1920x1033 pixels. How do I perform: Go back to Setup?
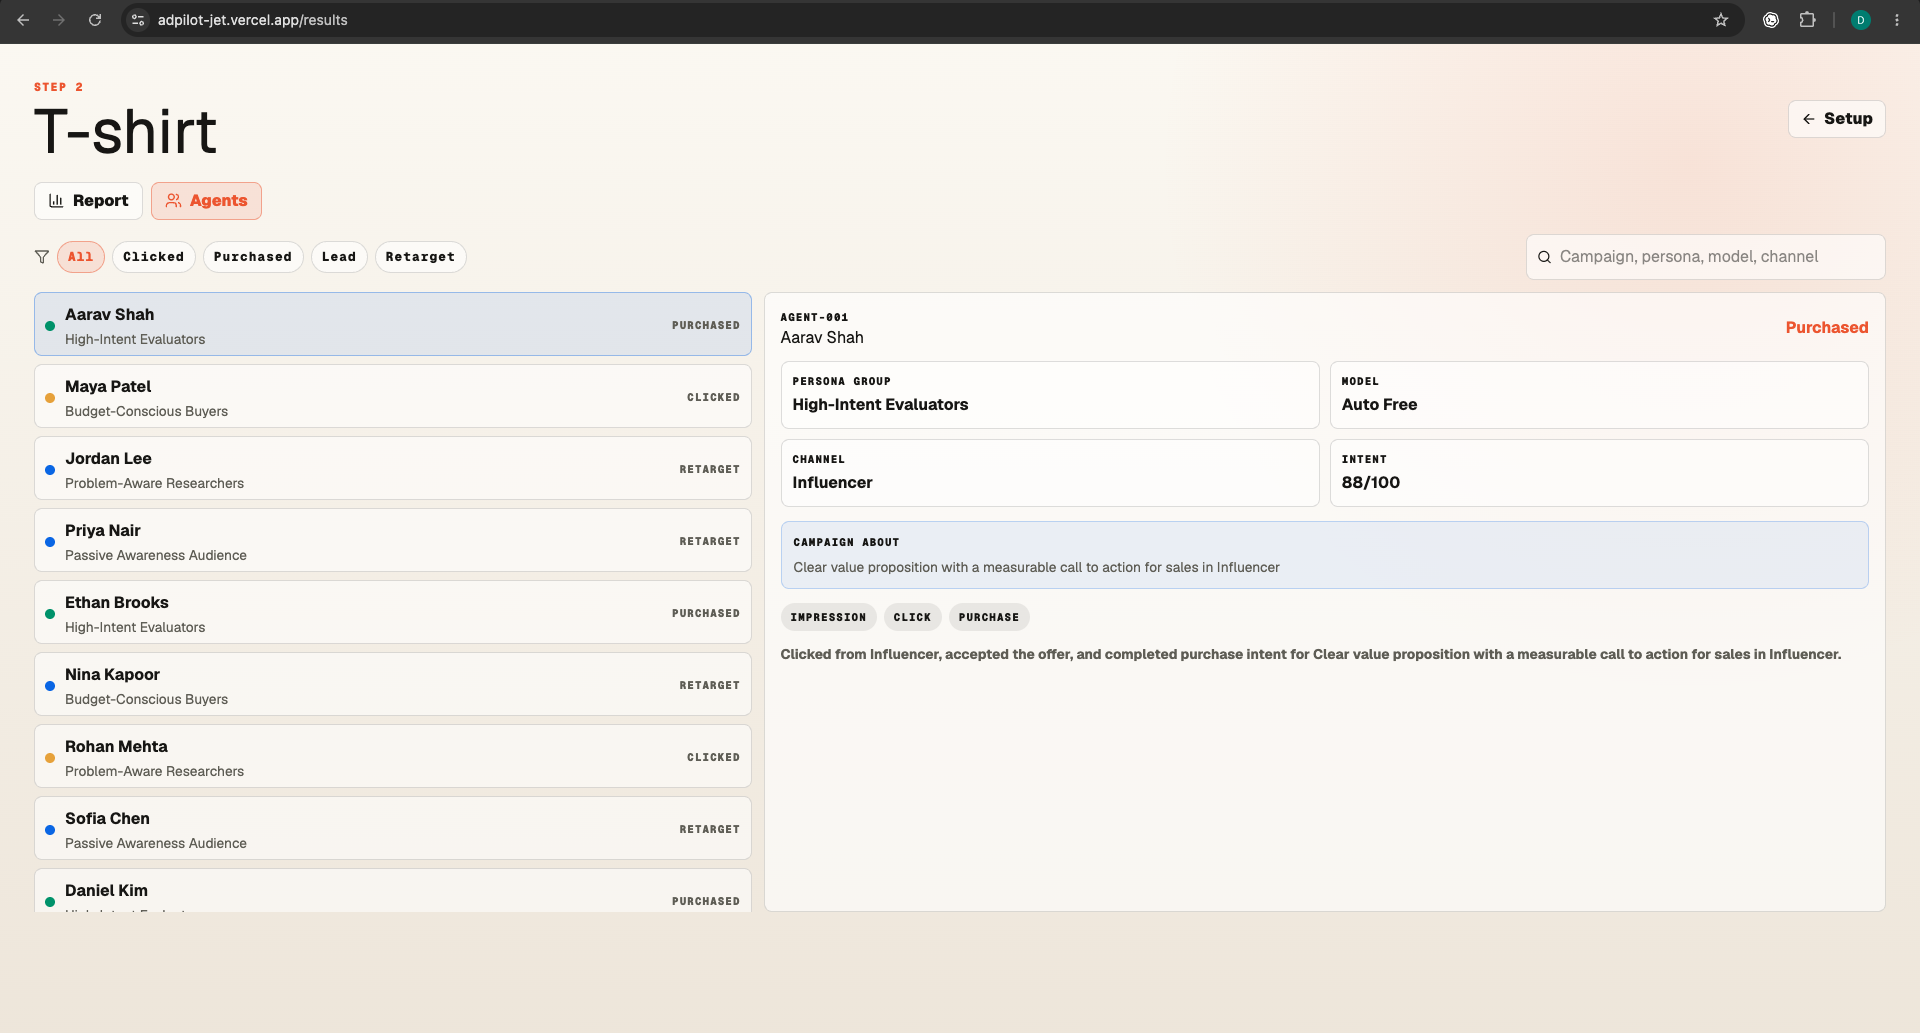[x=1837, y=119]
